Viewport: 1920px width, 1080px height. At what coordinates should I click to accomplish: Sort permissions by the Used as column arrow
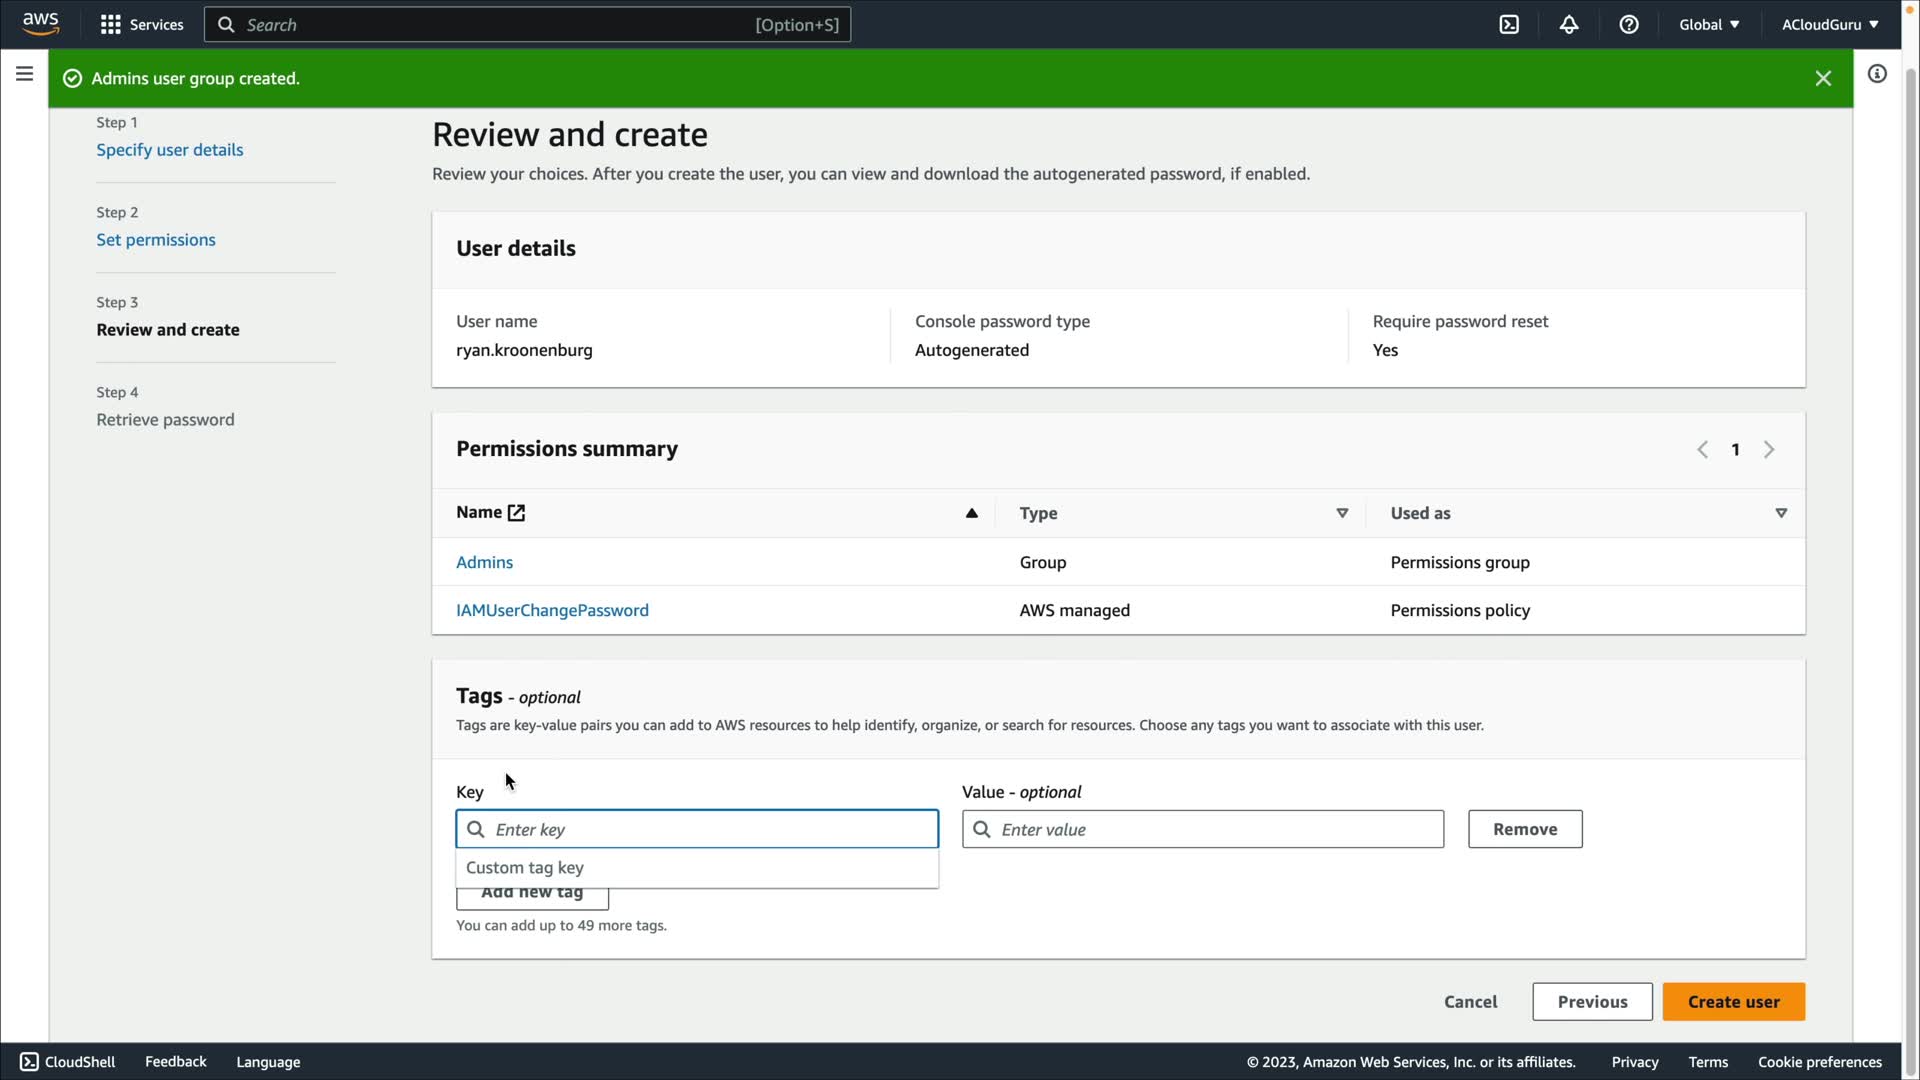click(x=1781, y=513)
